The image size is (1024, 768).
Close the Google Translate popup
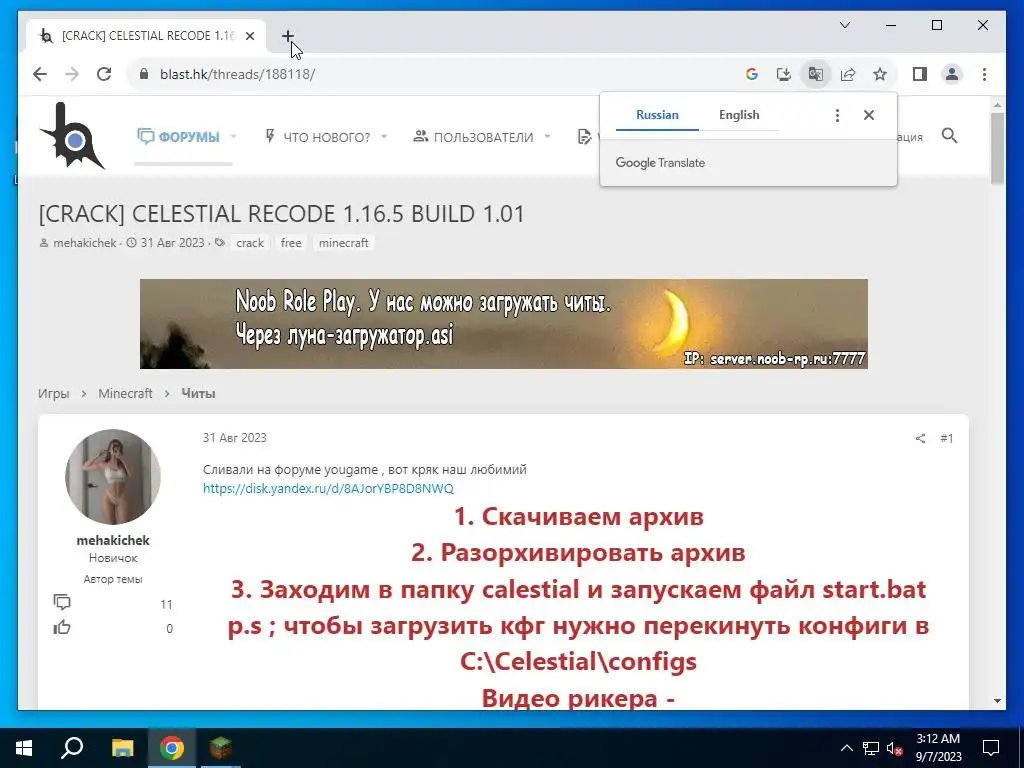(x=869, y=115)
